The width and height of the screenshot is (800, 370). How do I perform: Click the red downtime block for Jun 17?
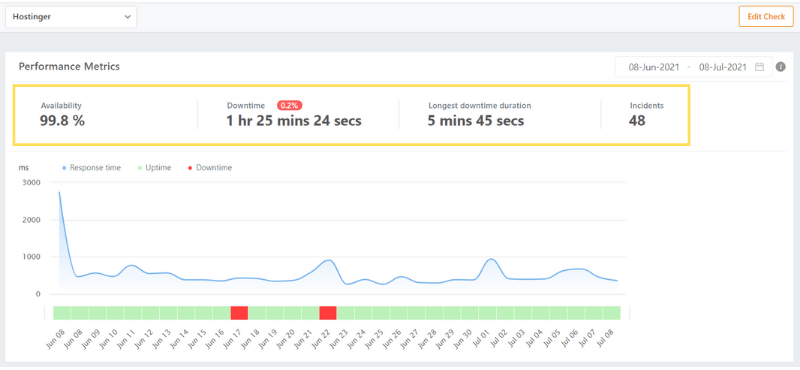[239, 313]
